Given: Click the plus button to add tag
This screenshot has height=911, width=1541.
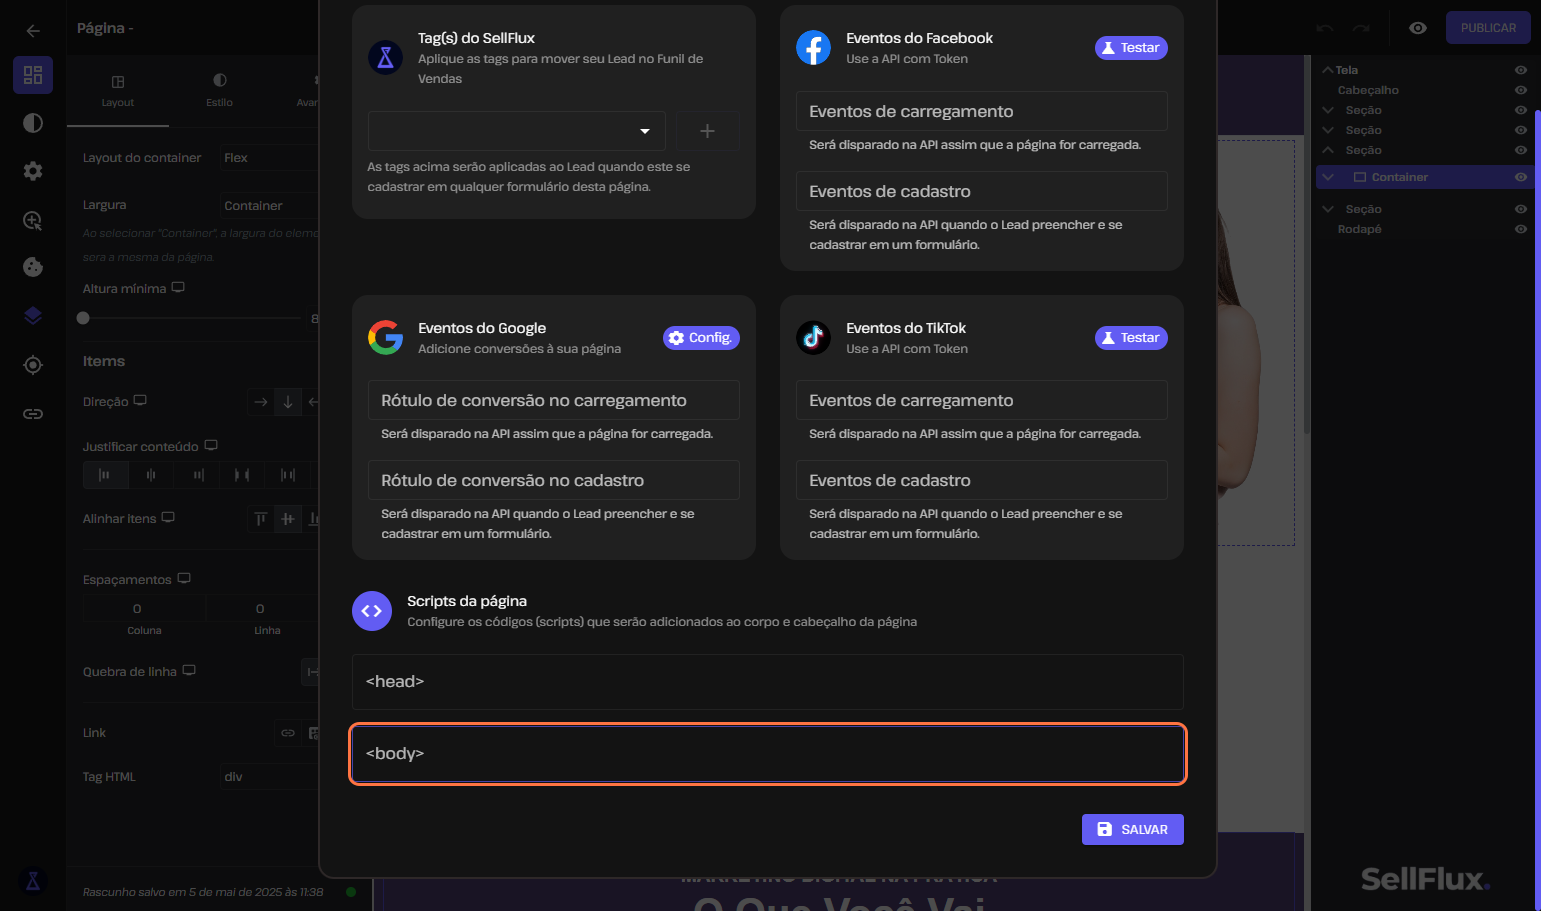Looking at the screenshot, I should (707, 131).
